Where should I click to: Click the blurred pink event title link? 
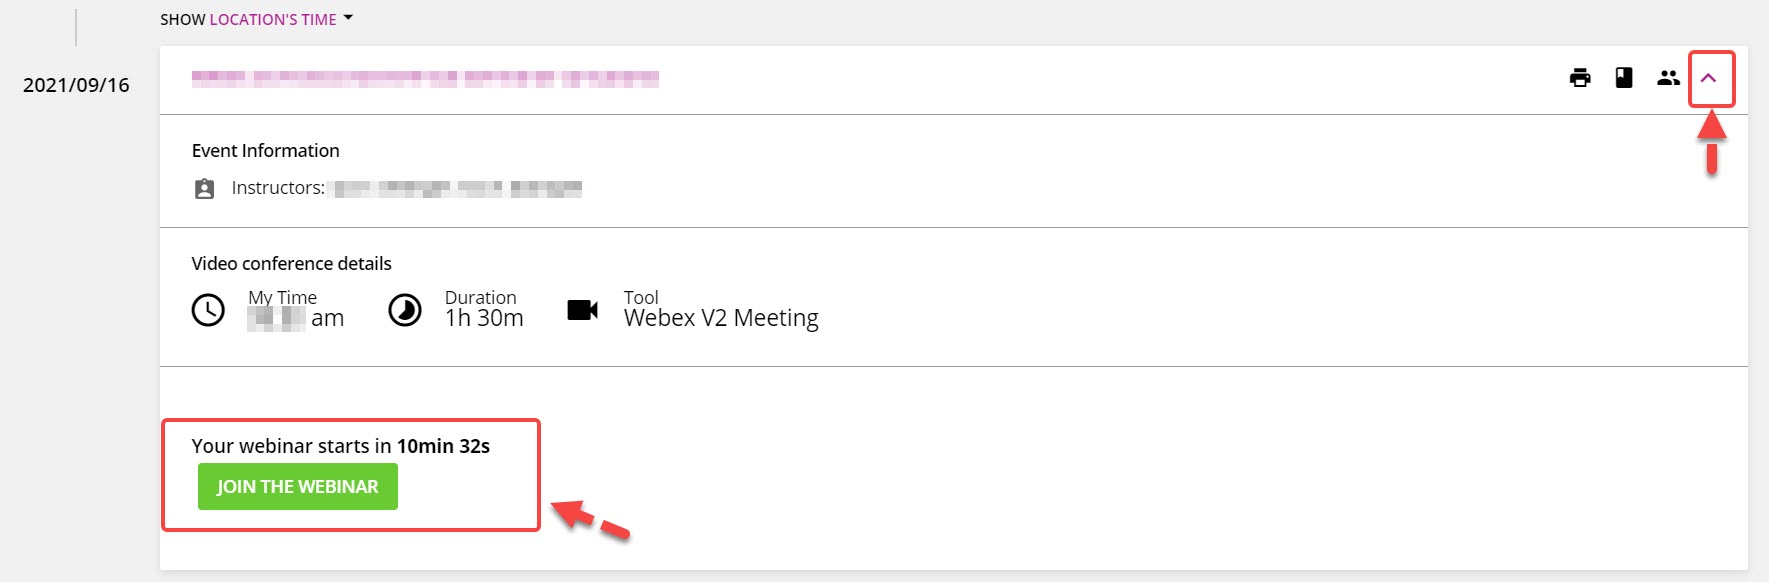425,79
